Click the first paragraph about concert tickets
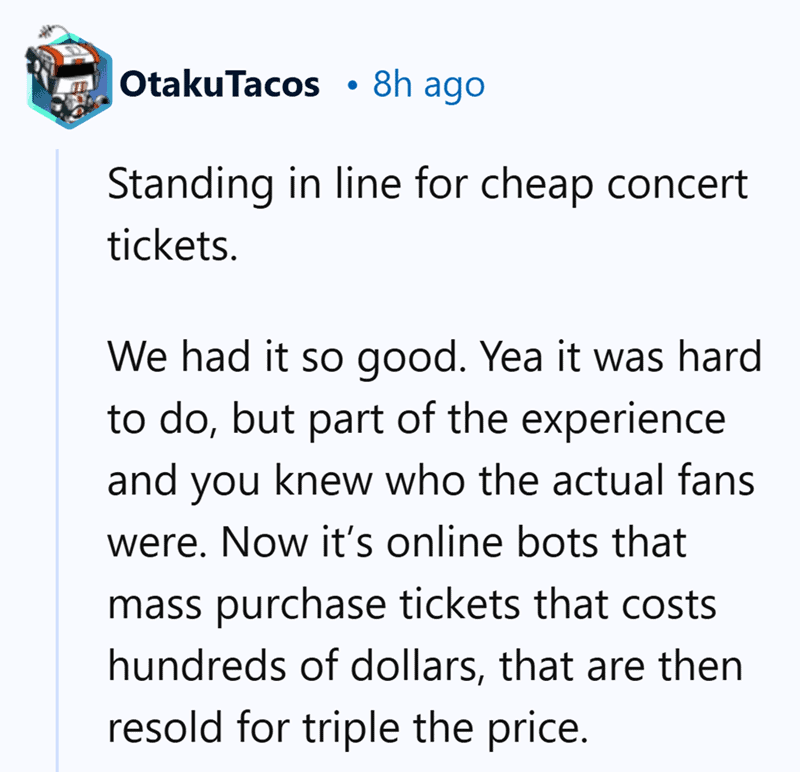Viewport: 800px width, 772px height. [428, 215]
